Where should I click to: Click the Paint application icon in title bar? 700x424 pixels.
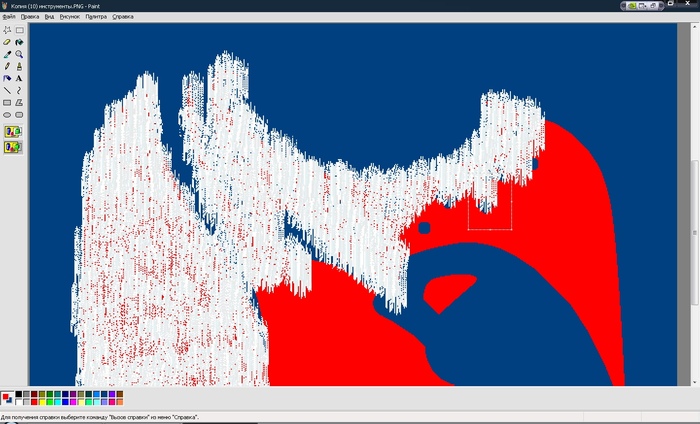[x=4, y=6]
